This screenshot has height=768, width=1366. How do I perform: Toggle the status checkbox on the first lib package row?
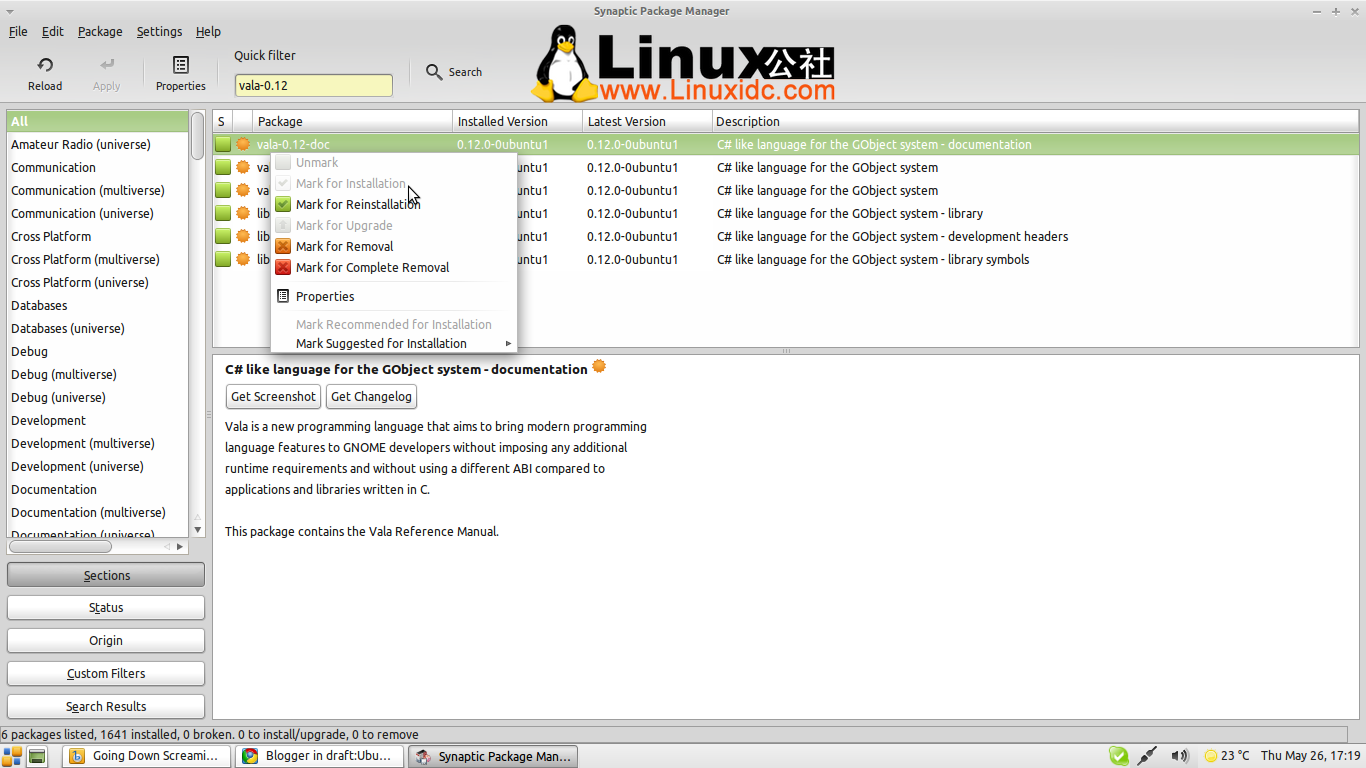(222, 213)
